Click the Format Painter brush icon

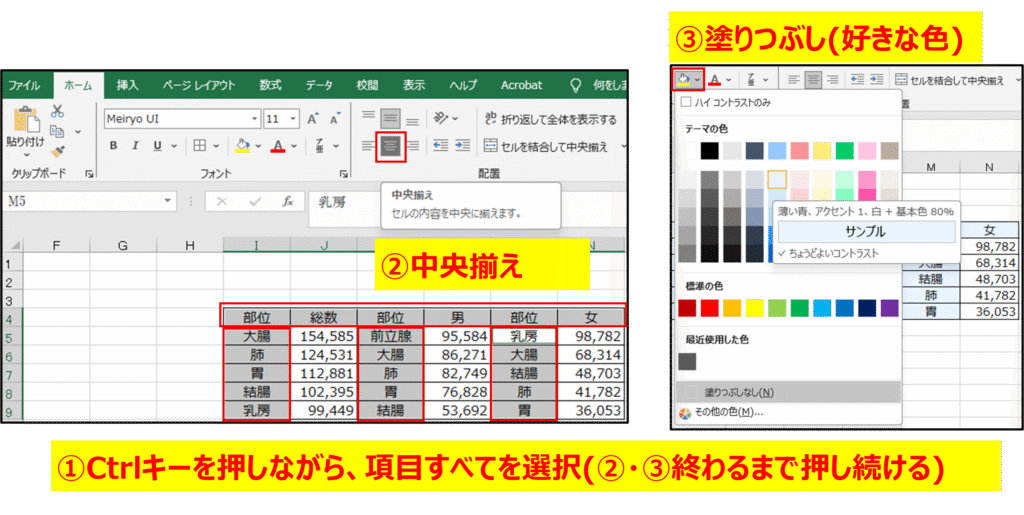point(58,152)
